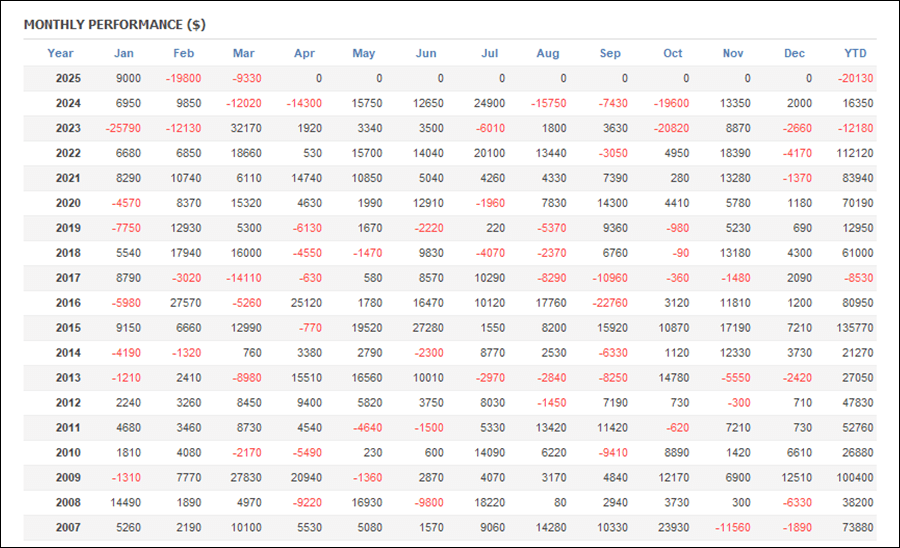Viewport: 900px width, 548px height.
Task: Select the 2009 year row label
Action: (68, 478)
